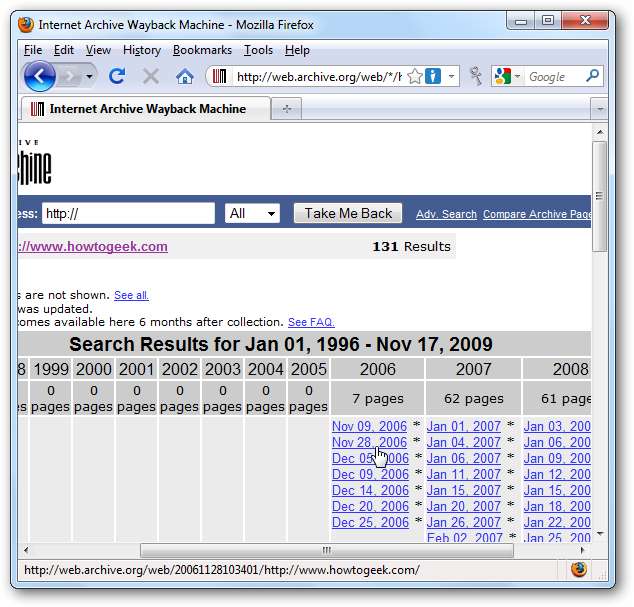Open the Adv. Search link

[446, 214]
